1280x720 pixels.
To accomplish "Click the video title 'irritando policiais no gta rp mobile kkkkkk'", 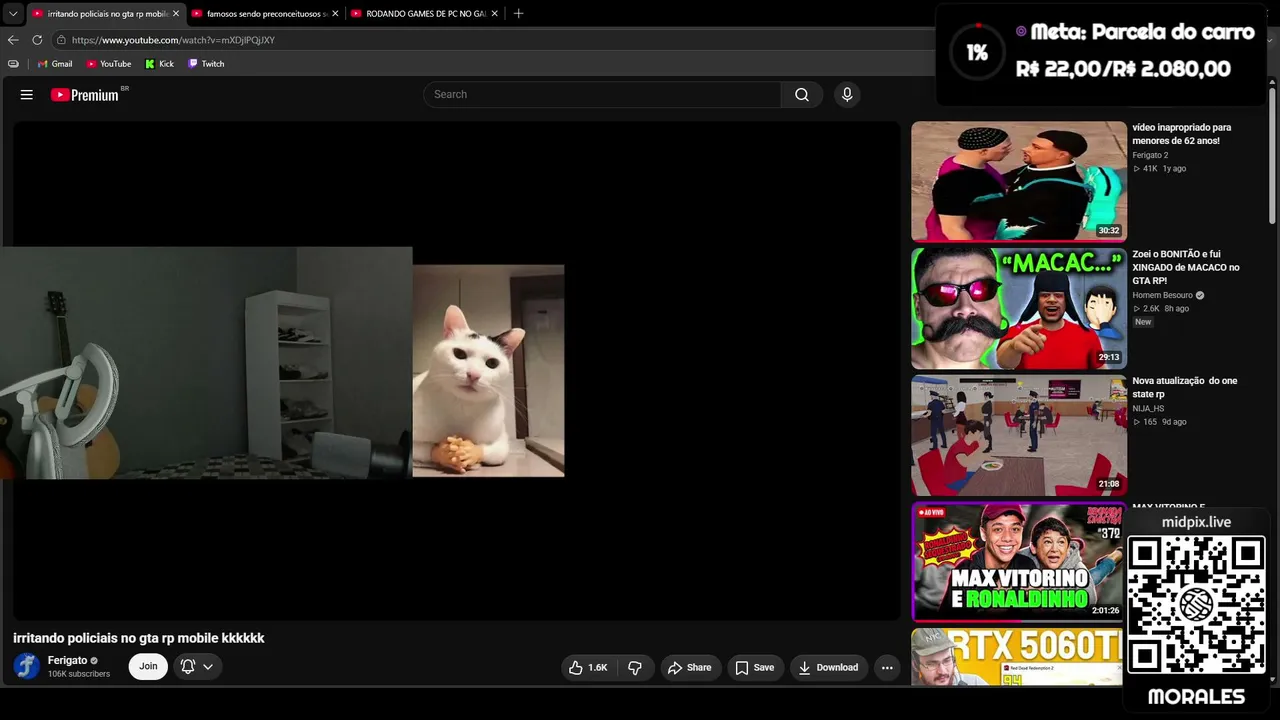I will [x=139, y=638].
